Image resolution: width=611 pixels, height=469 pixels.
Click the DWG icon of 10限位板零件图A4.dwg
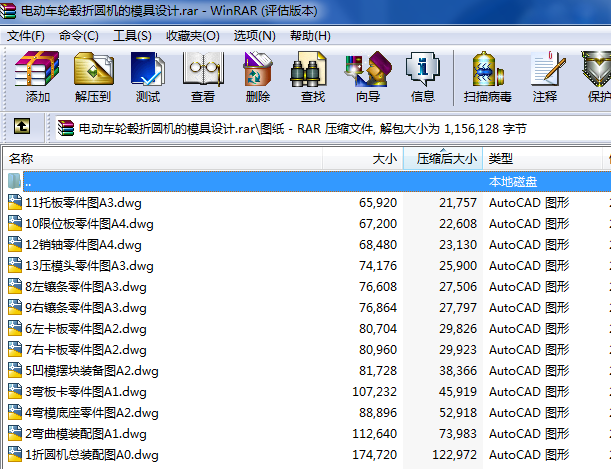coord(15,223)
